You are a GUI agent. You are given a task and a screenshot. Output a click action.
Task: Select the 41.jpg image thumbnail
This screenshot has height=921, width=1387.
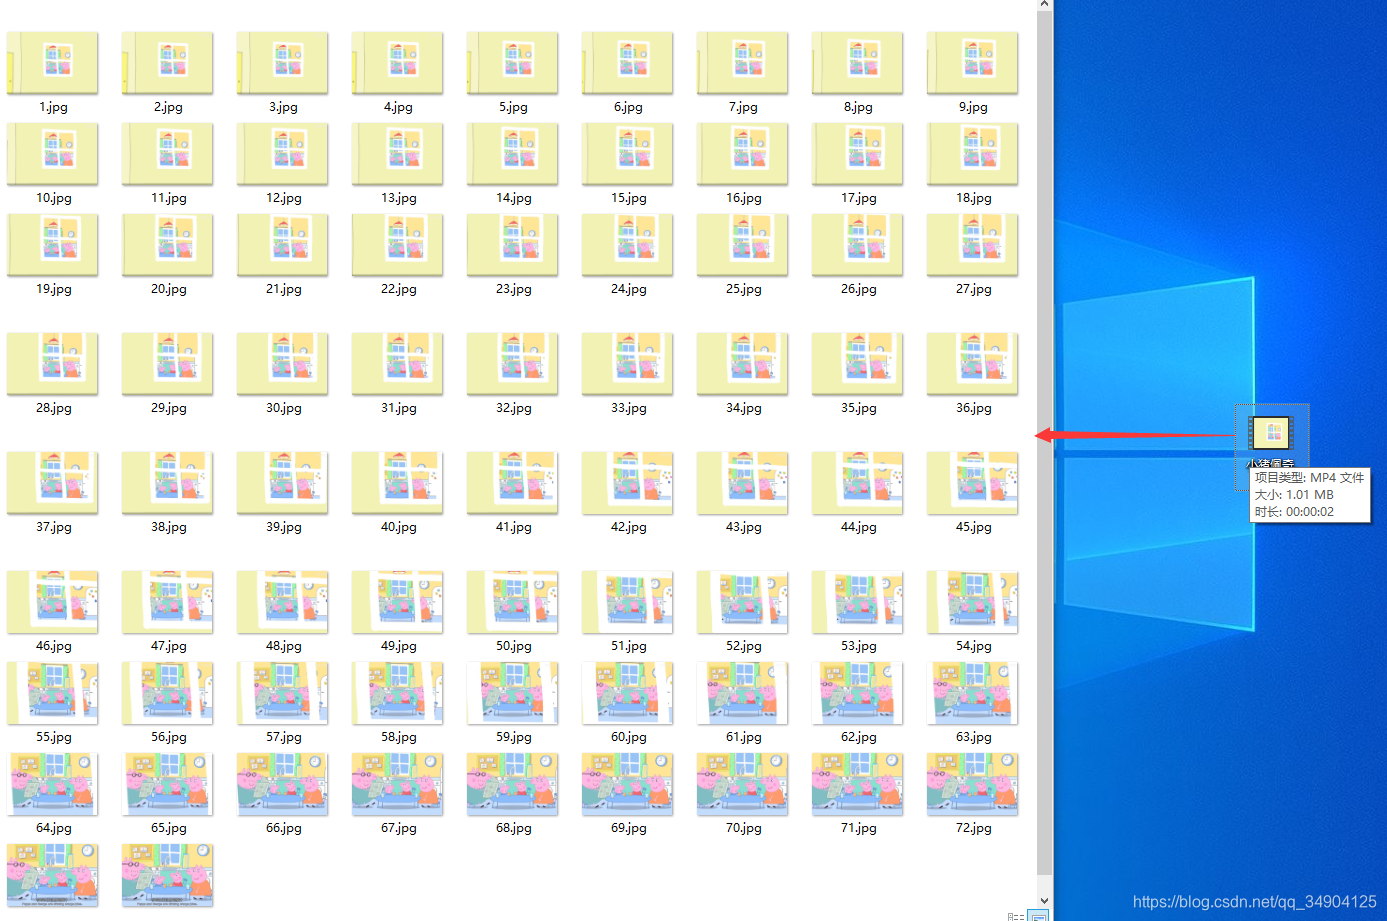pyautogui.click(x=513, y=483)
